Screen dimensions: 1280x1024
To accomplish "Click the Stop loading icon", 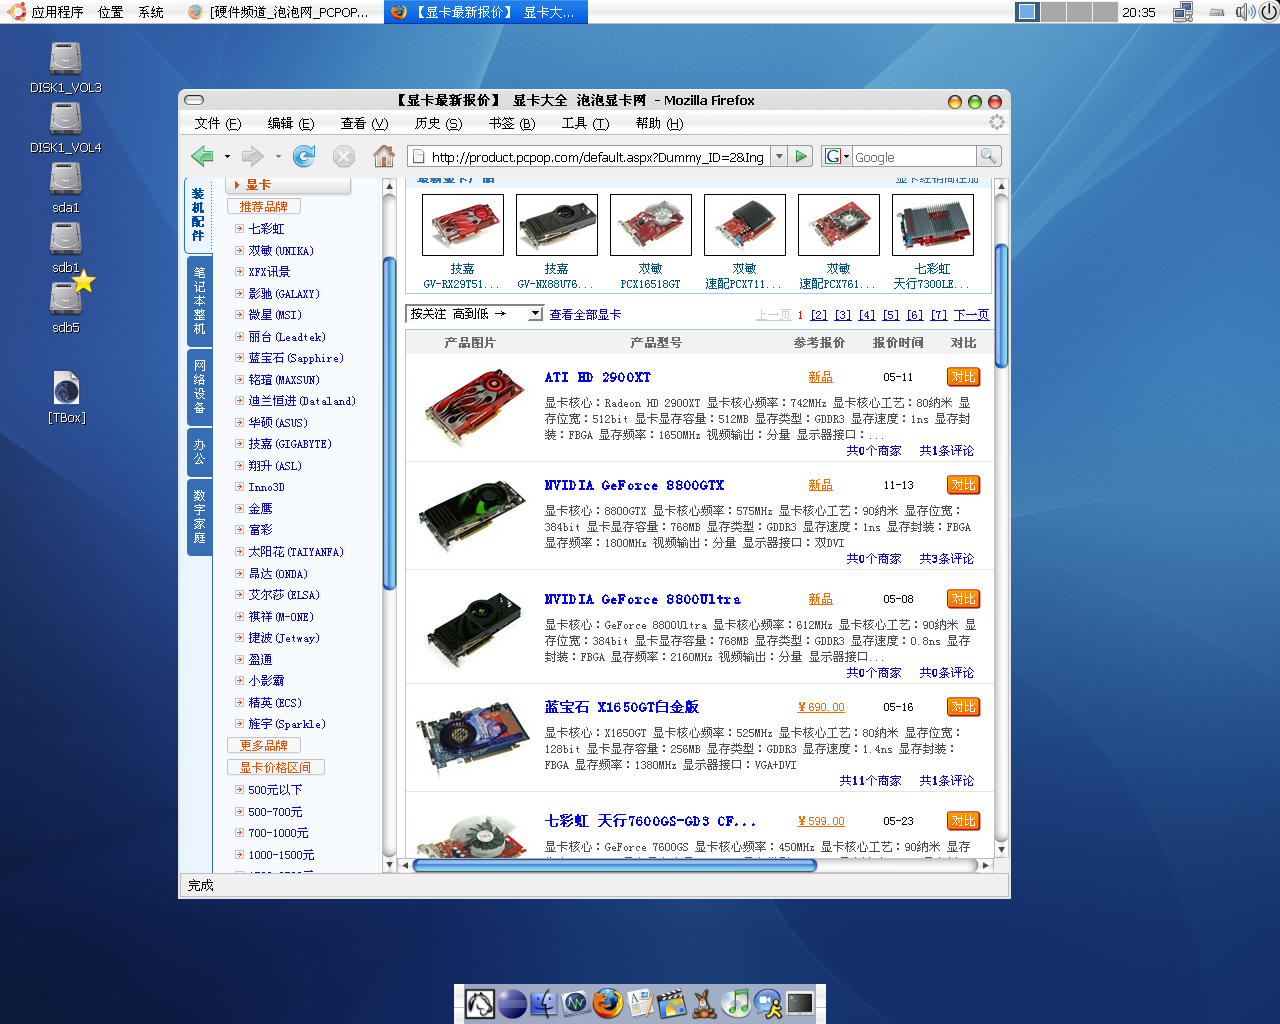I will click(x=343, y=156).
